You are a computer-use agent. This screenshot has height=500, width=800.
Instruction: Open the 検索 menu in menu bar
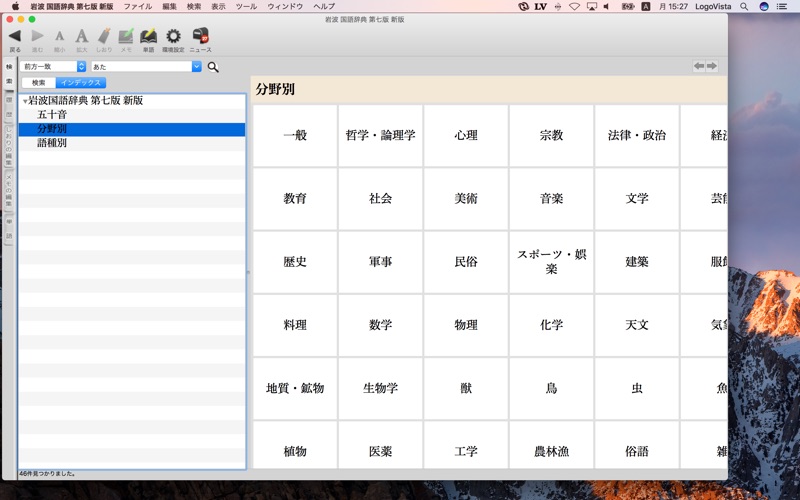[194, 7]
